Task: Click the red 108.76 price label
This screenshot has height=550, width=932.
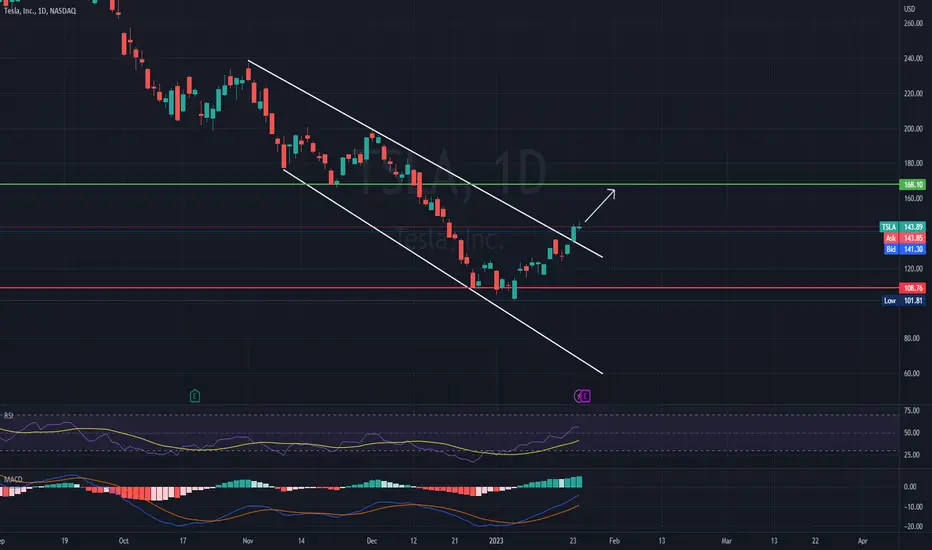Action: [912, 288]
